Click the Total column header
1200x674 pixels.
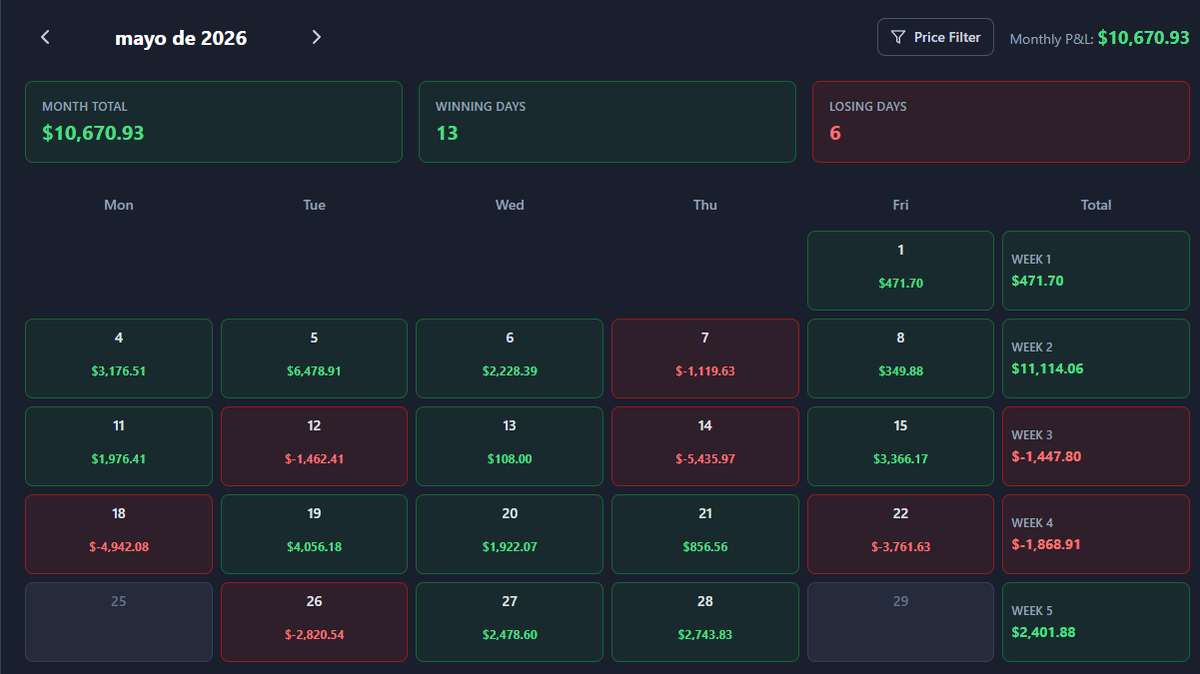1096,205
